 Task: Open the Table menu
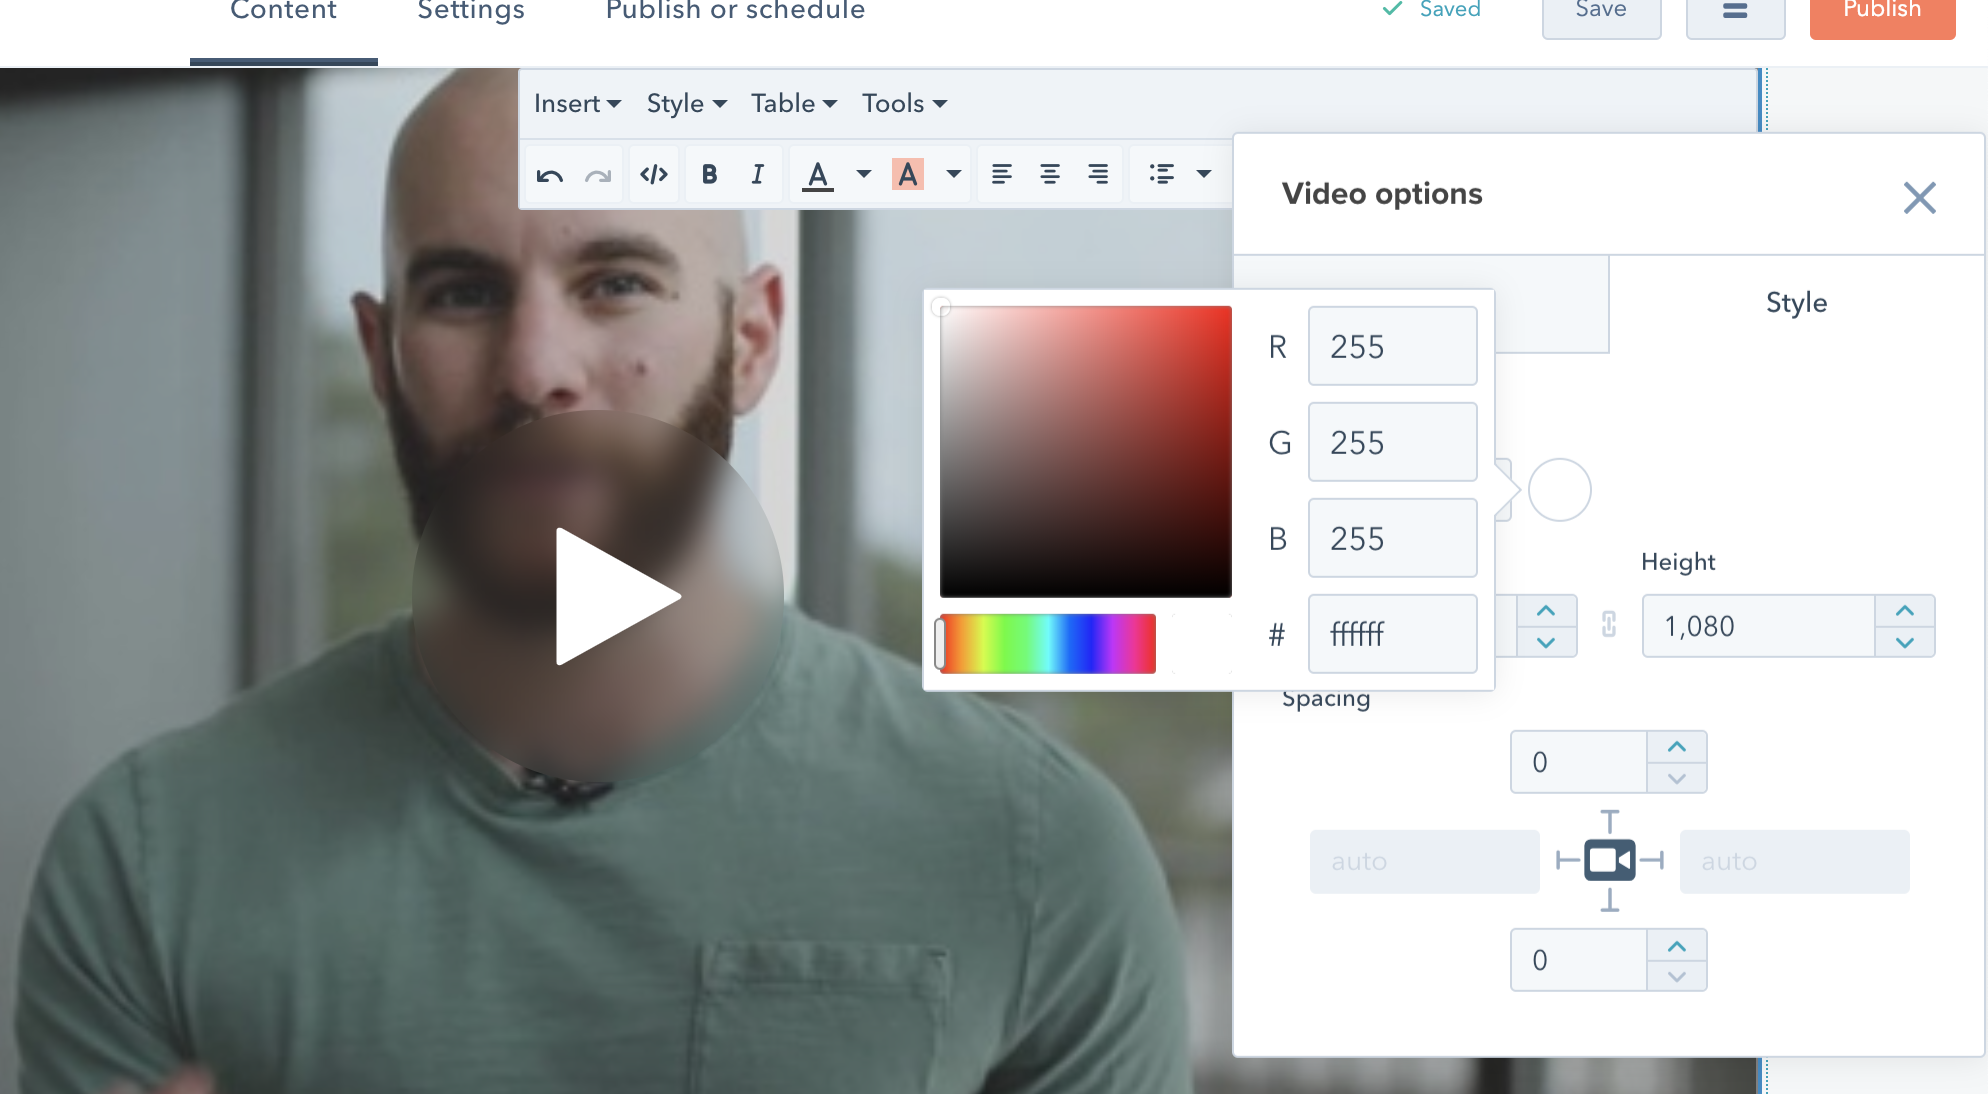pos(794,104)
